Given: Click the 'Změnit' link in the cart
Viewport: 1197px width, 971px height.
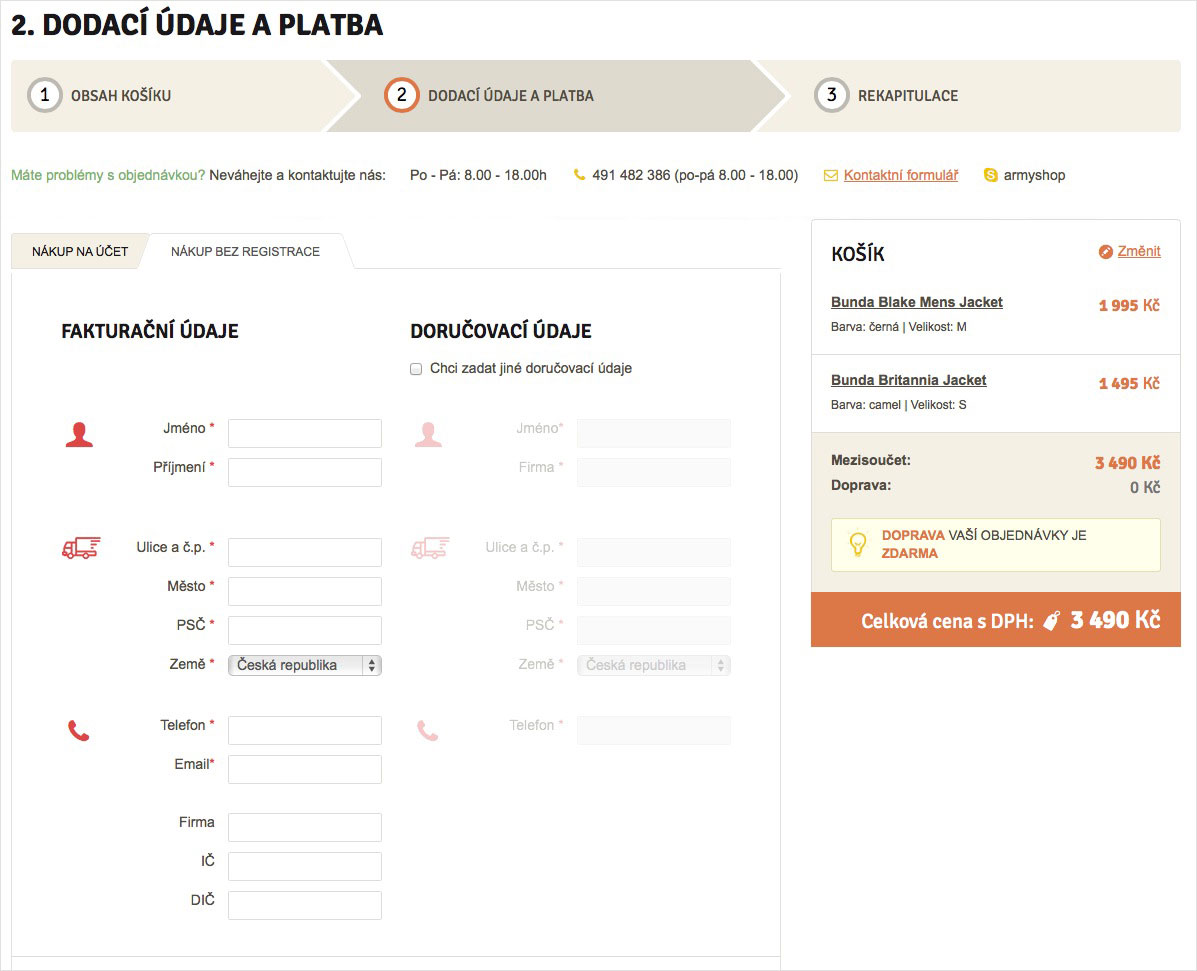Looking at the screenshot, I should coord(1139,251).
